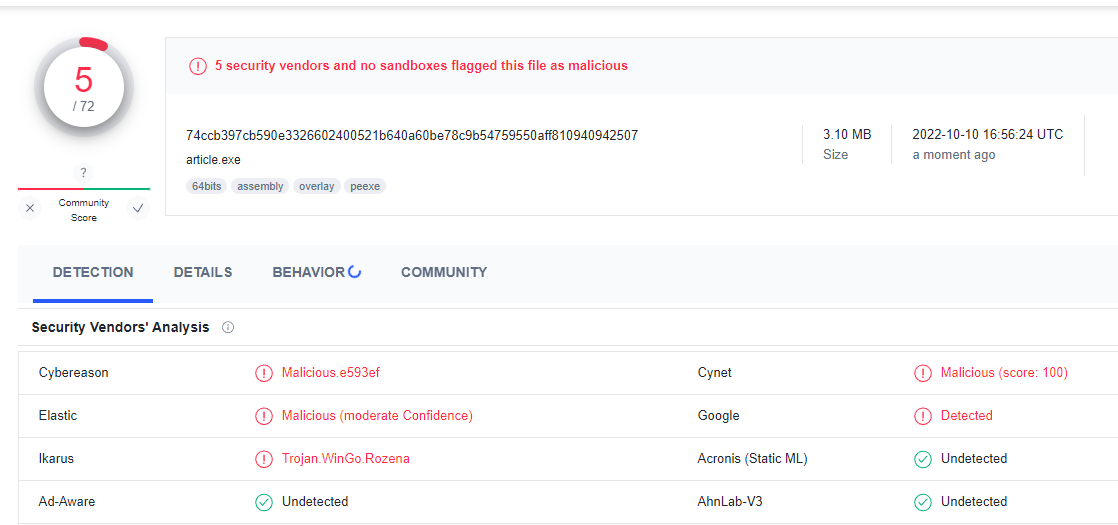Click the Acronis undetected green check icon
Image resolution: width=1118 pixels, height=525 pixels.
click(923, 459)
